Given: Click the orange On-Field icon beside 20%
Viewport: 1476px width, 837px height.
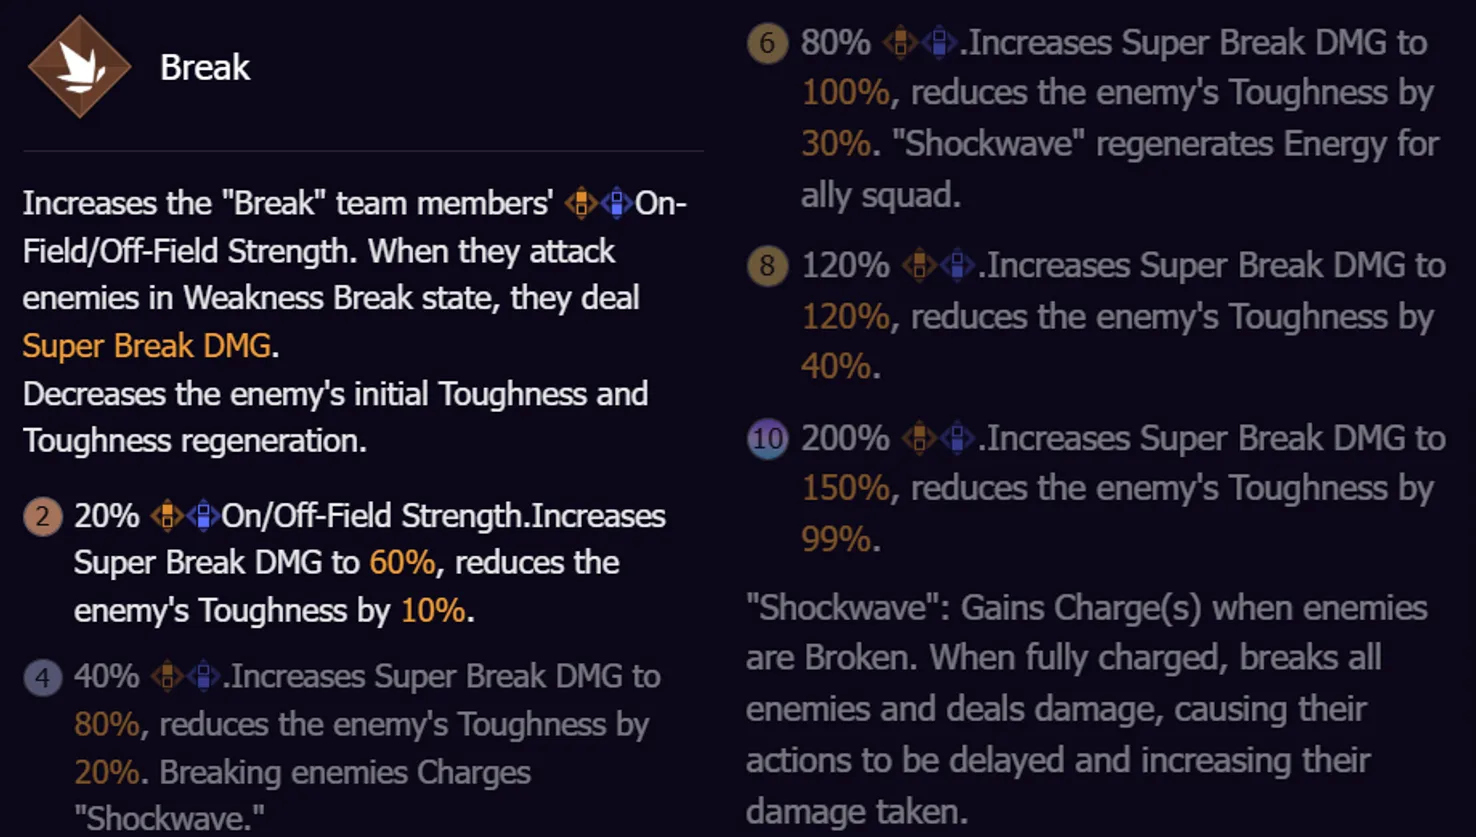Looking at the screenshot, I should point(167,516).
